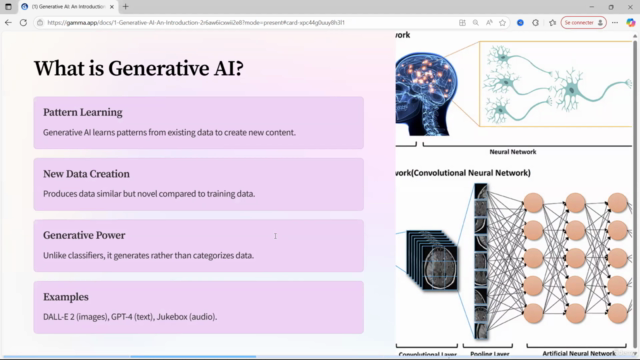The width and height of the screenshot is (640, 360).
Task: Open the Settings and more ellipsis menu
Action: (615, 22)
